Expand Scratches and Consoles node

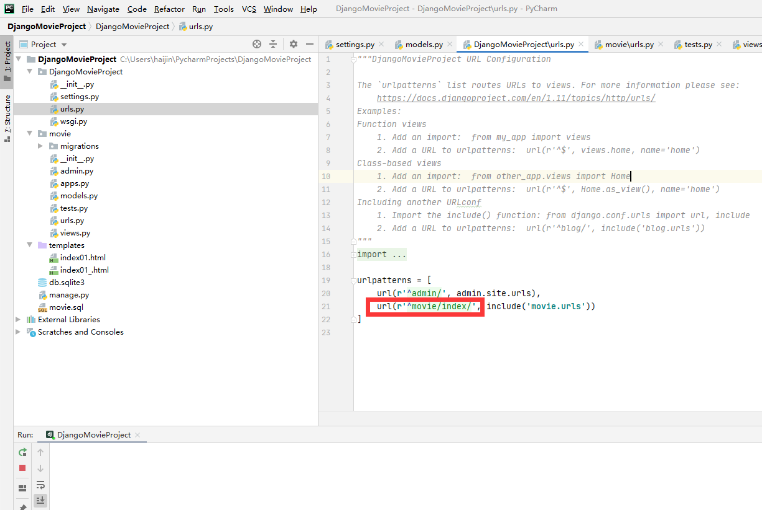pos(18,332)
